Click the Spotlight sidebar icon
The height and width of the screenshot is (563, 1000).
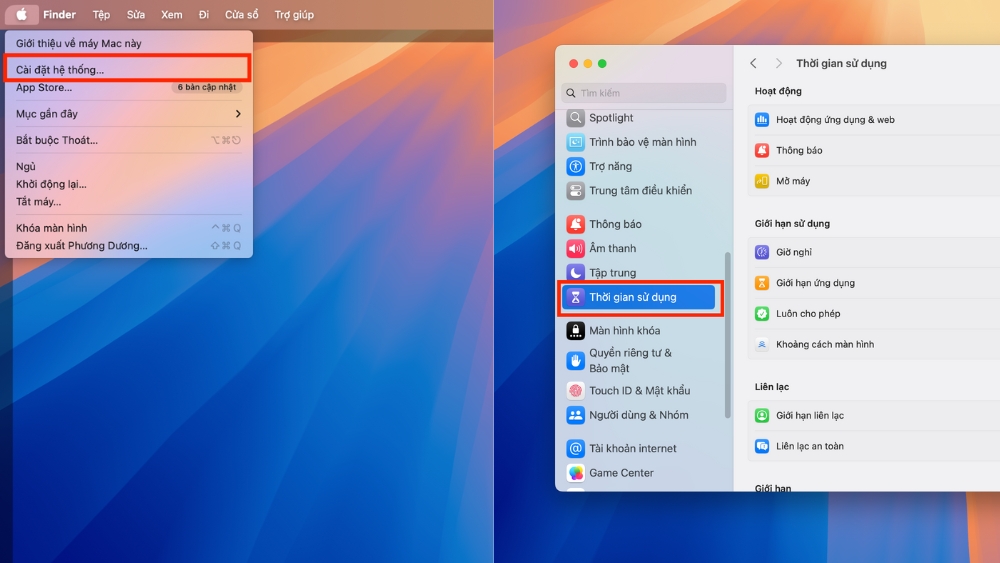click(575, 117)
